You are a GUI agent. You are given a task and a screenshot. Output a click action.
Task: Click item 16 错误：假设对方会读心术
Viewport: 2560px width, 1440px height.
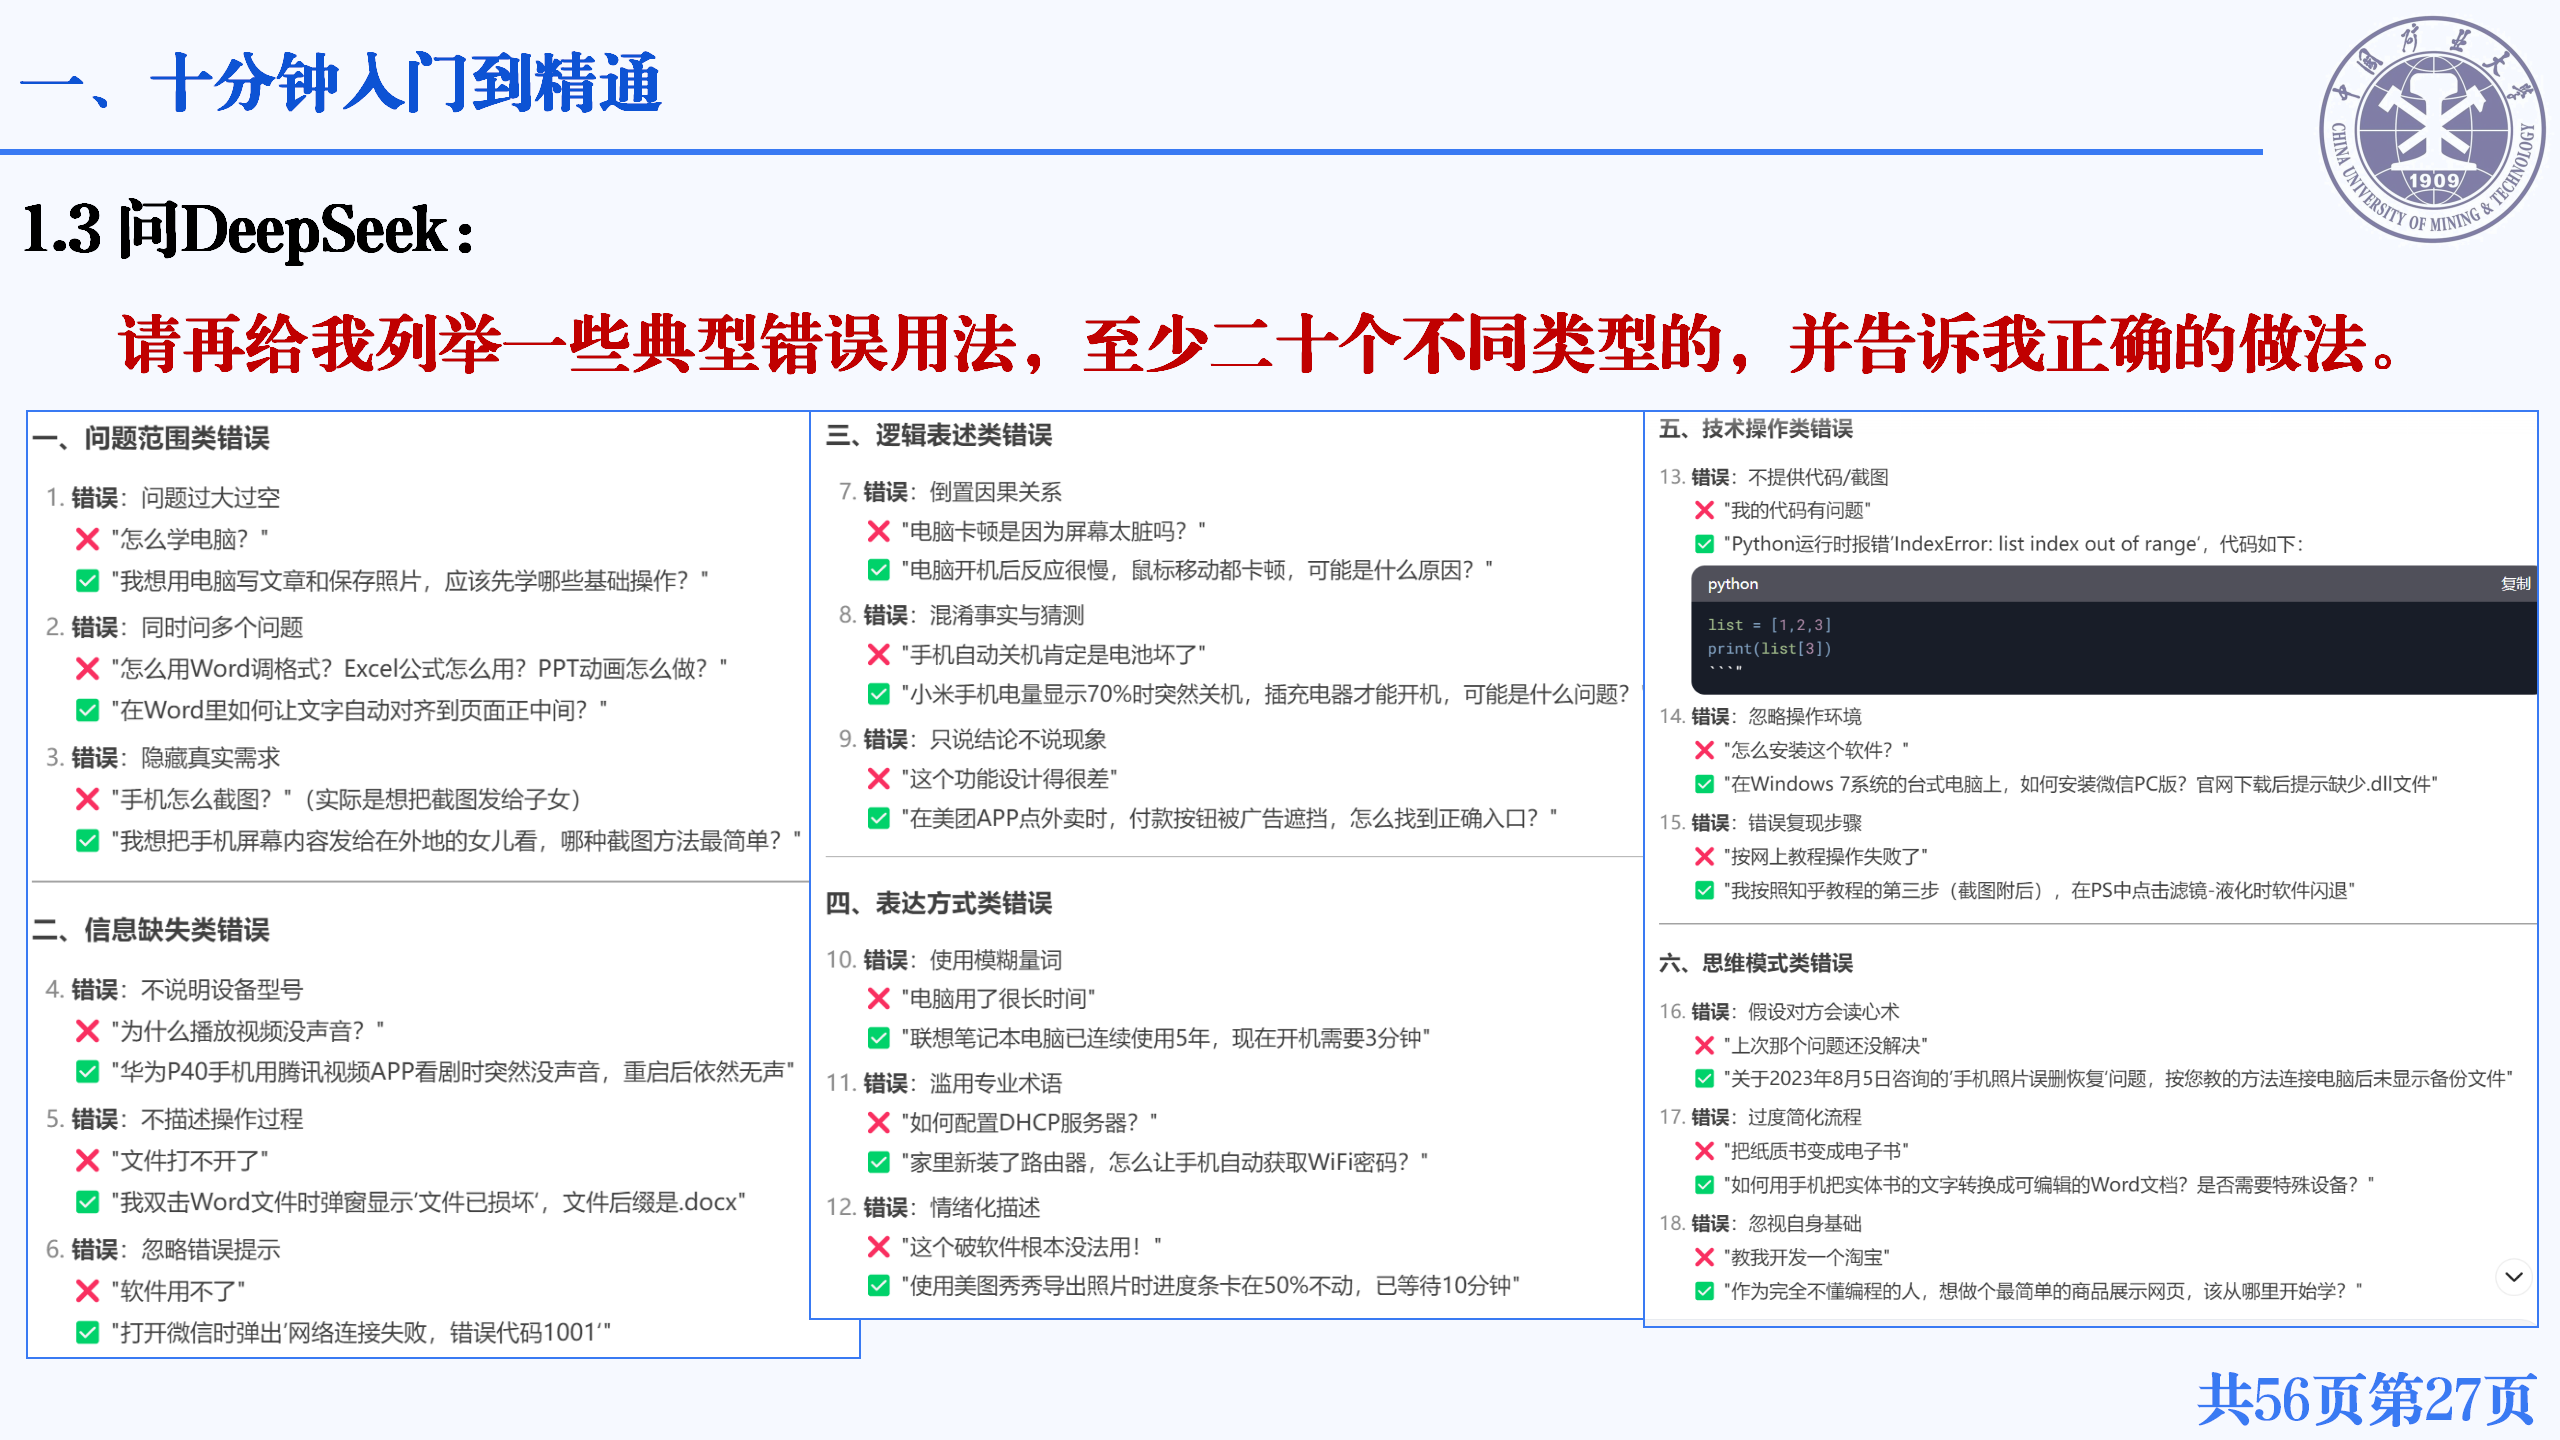1779,1011
